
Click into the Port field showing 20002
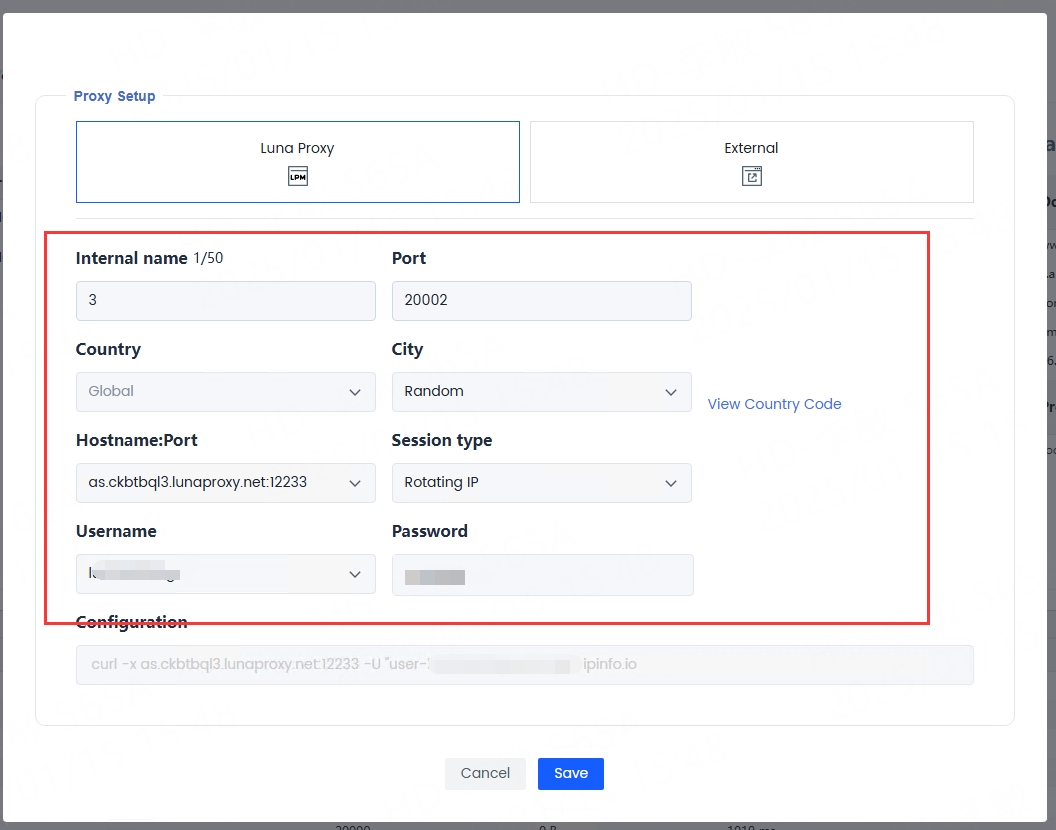541,300
